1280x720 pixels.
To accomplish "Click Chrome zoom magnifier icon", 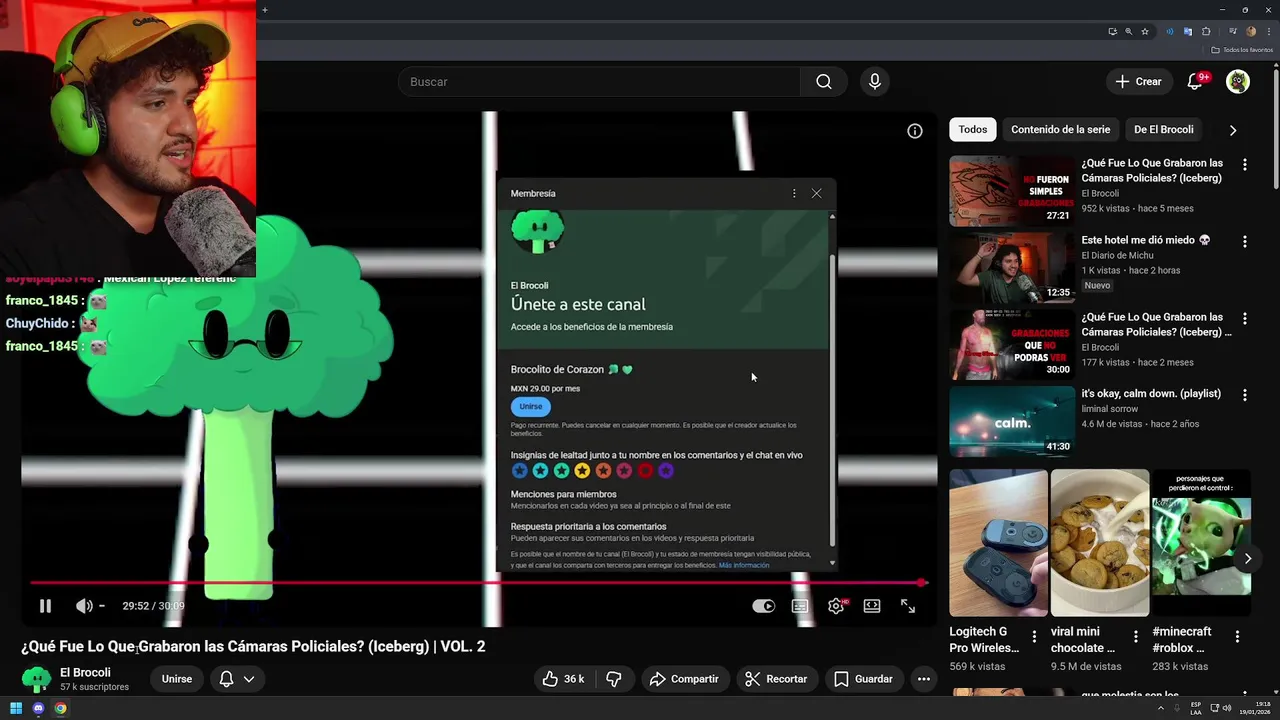I will click(1128, 31).
